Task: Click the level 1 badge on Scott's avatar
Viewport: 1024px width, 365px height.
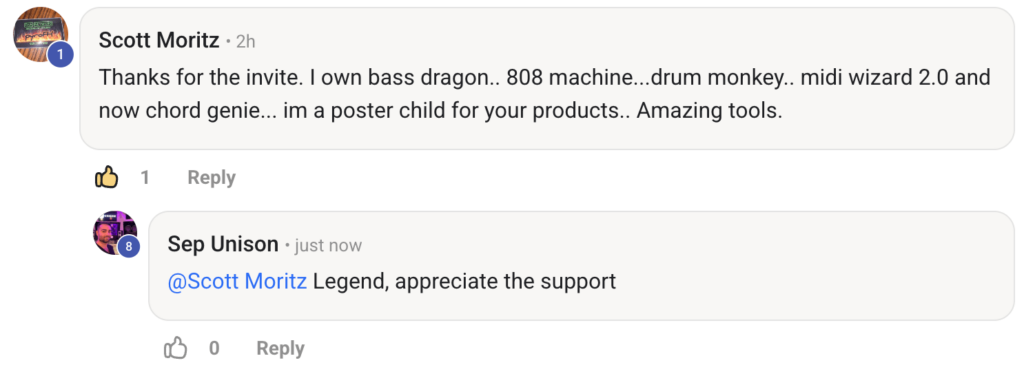Action: click(60, 55)
